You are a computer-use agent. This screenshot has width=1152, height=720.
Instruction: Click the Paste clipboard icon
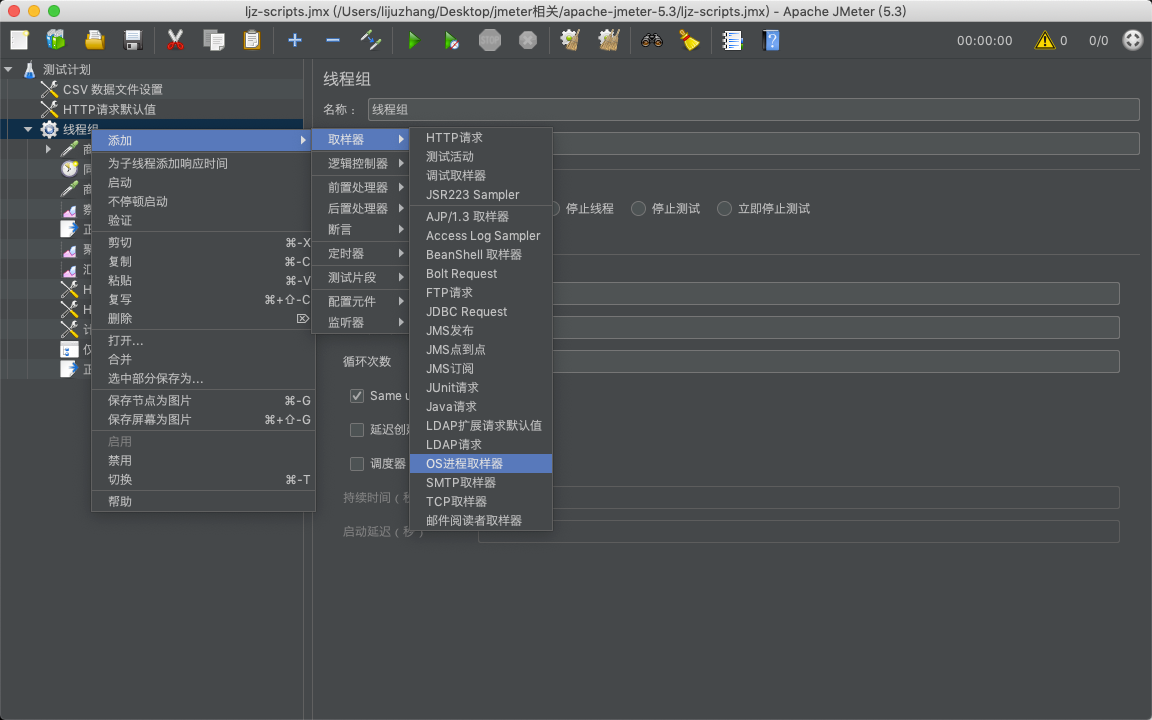point(251,40)
